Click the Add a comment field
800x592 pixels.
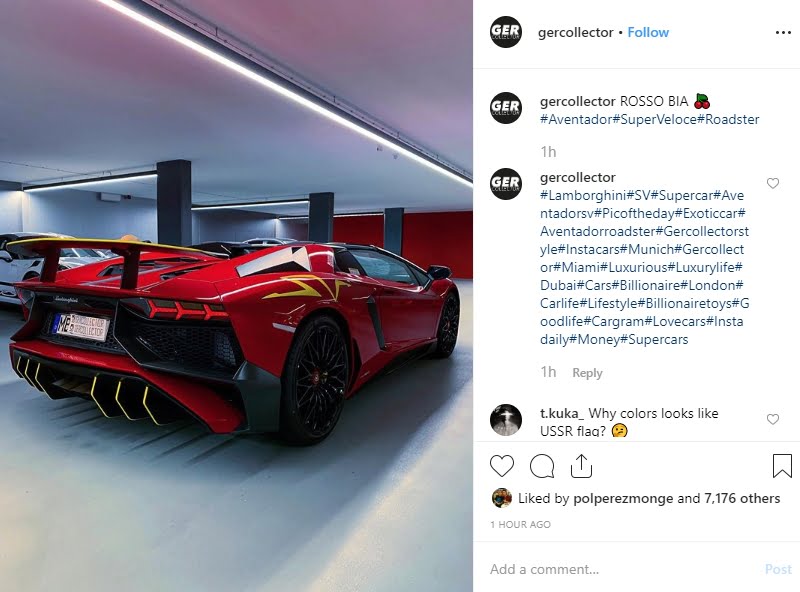622,569
